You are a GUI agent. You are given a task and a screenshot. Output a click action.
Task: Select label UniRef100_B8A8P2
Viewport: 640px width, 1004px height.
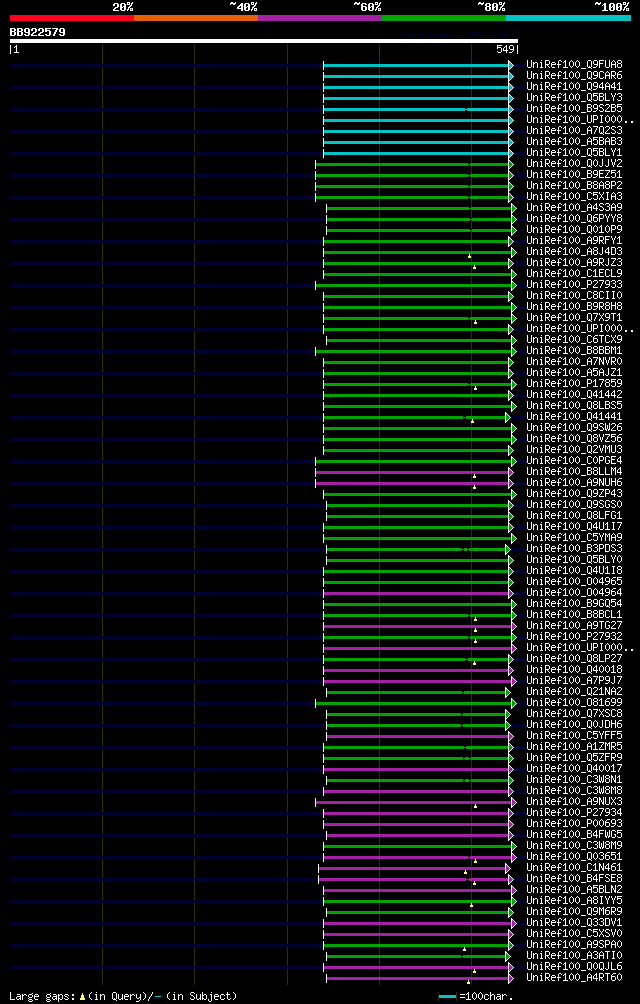(x=574, y=185)
